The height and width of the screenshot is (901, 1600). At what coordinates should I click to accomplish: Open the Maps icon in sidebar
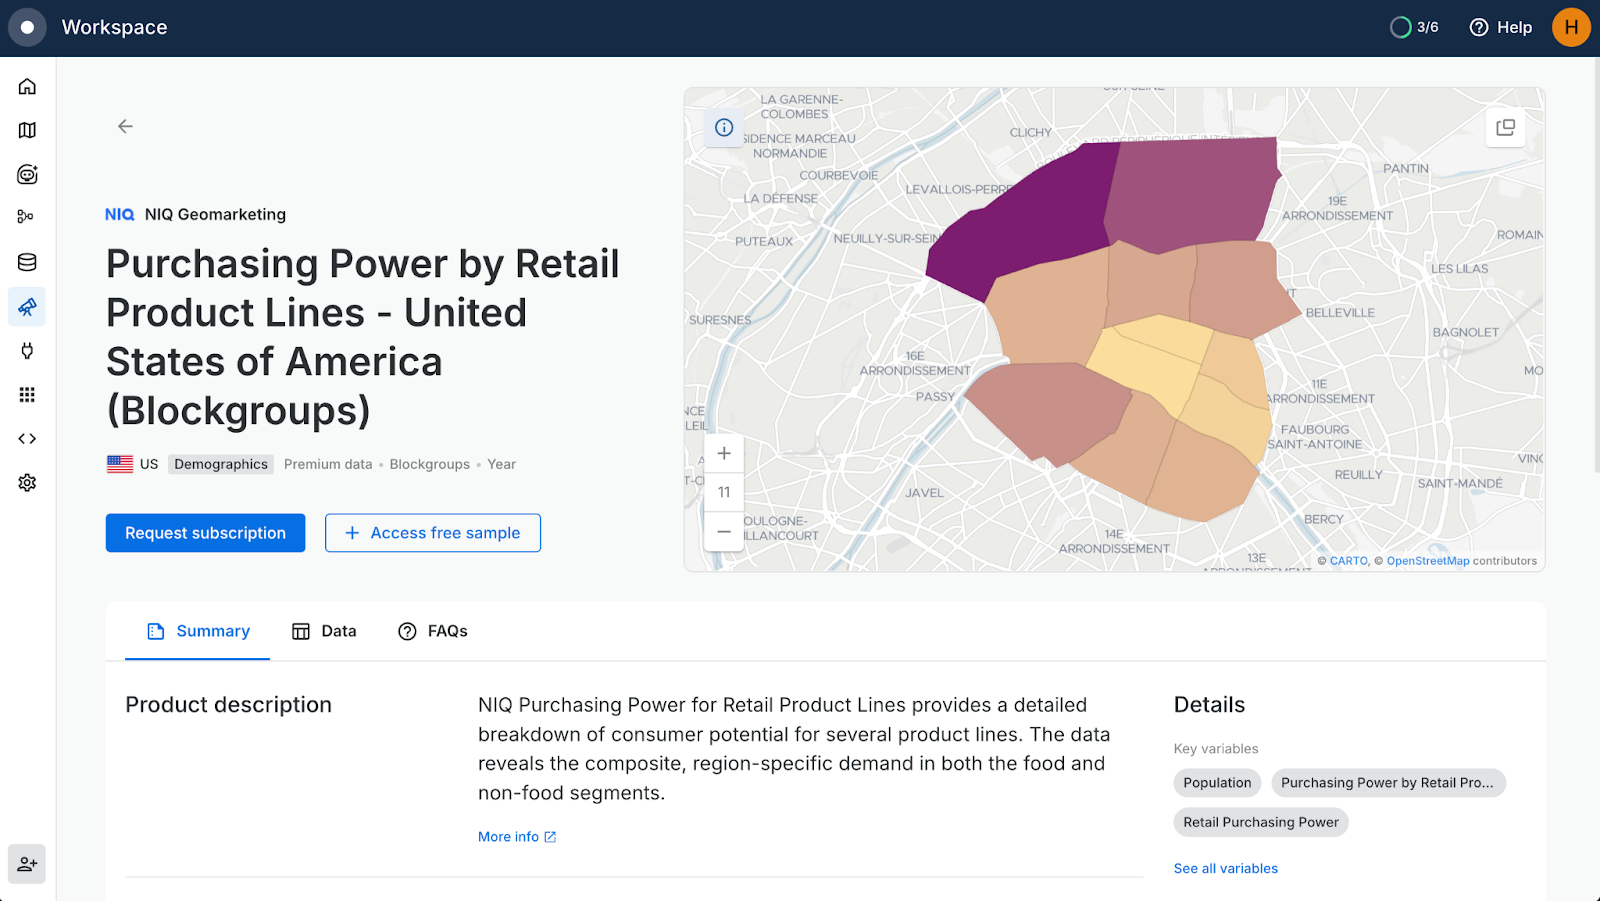point(27,130)
